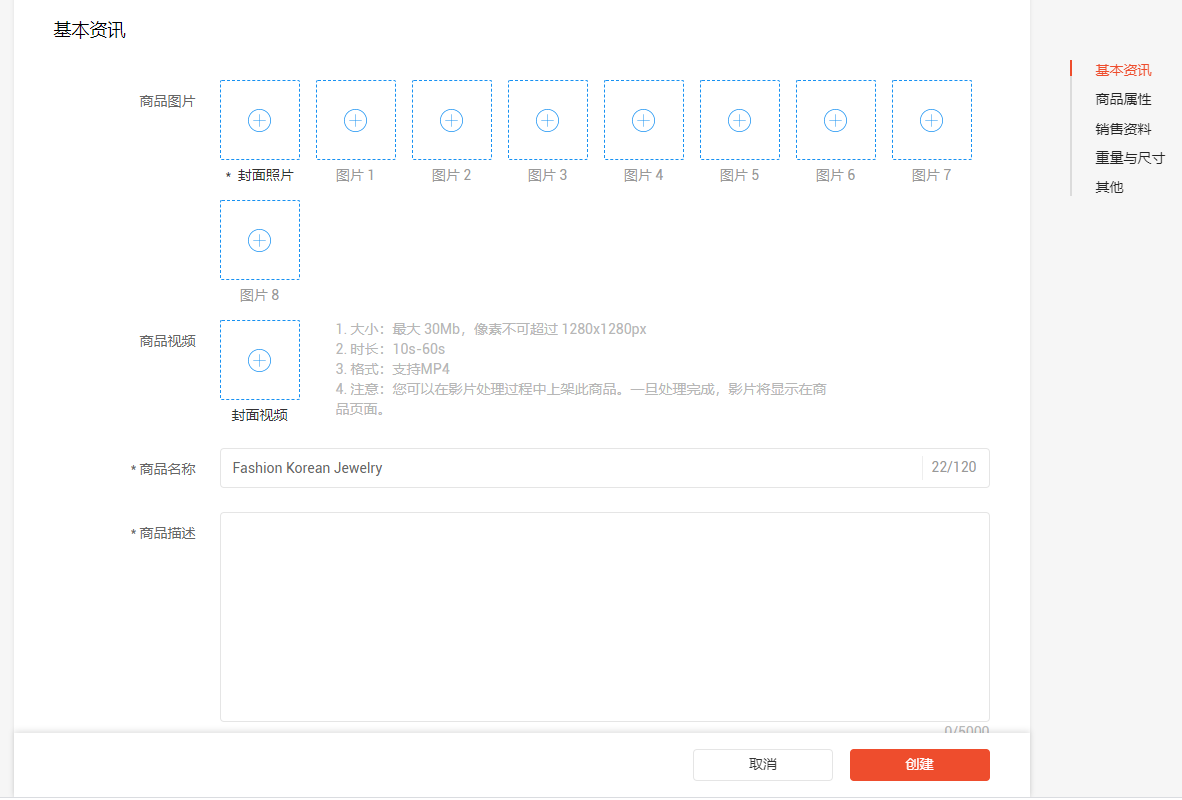Upload the cover photo (封面照片)

click(x=259, y=119)
